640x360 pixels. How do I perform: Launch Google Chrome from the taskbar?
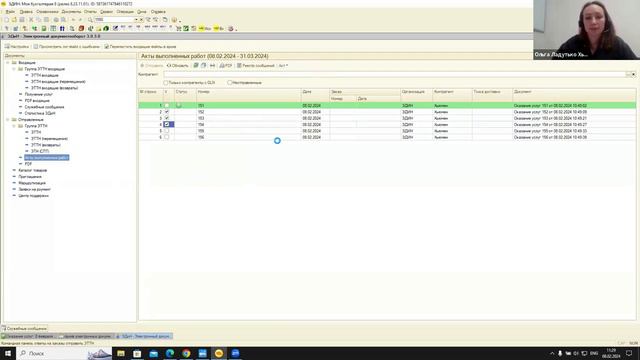(186, 353)
